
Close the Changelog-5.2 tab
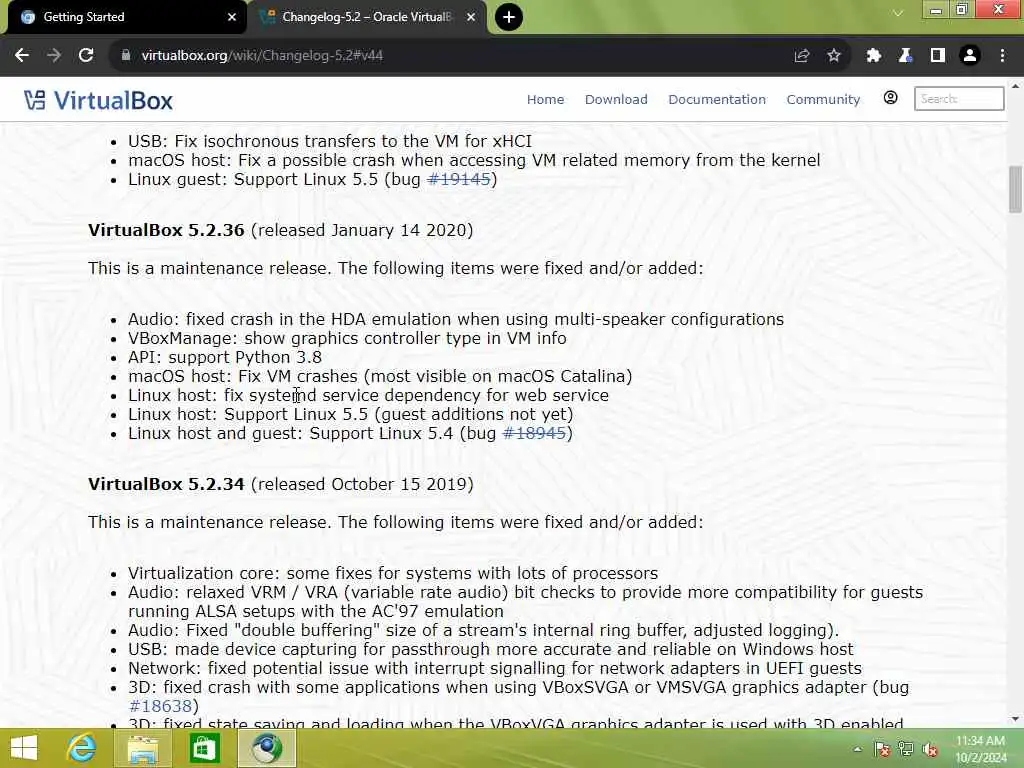click(471, 17)
